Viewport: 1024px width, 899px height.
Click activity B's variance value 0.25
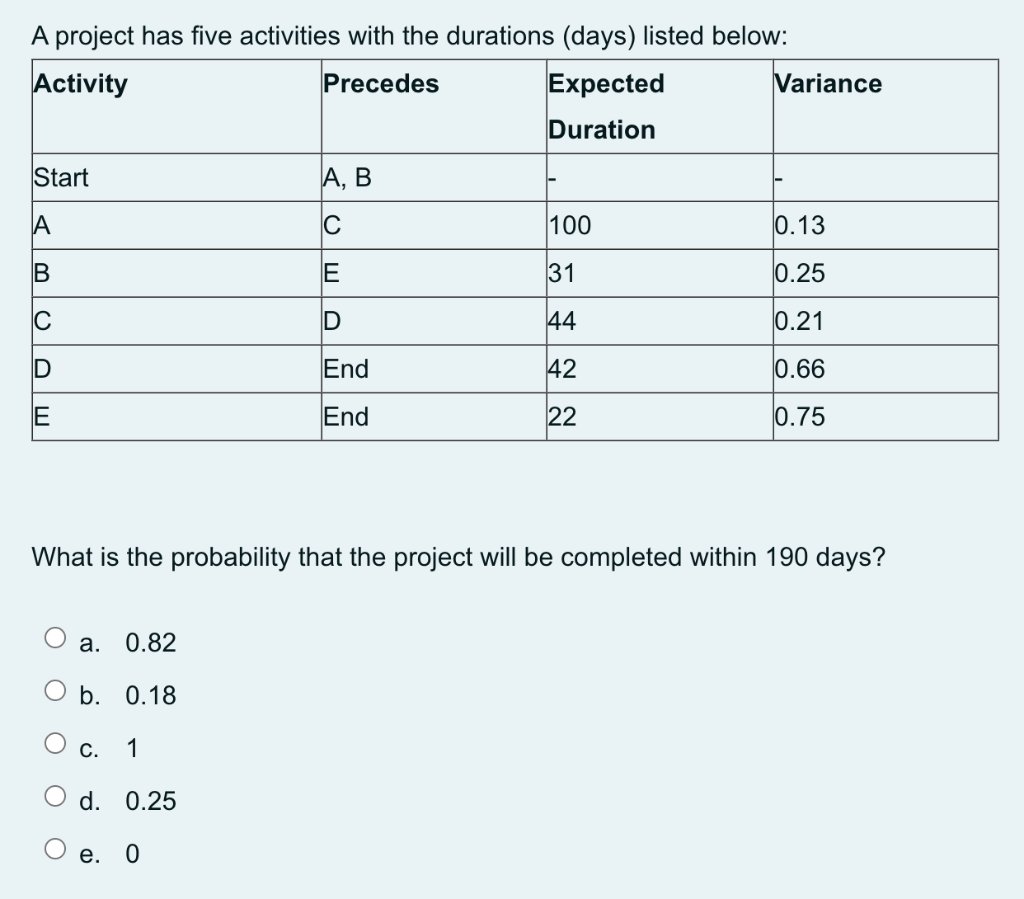tap(798, 273)
